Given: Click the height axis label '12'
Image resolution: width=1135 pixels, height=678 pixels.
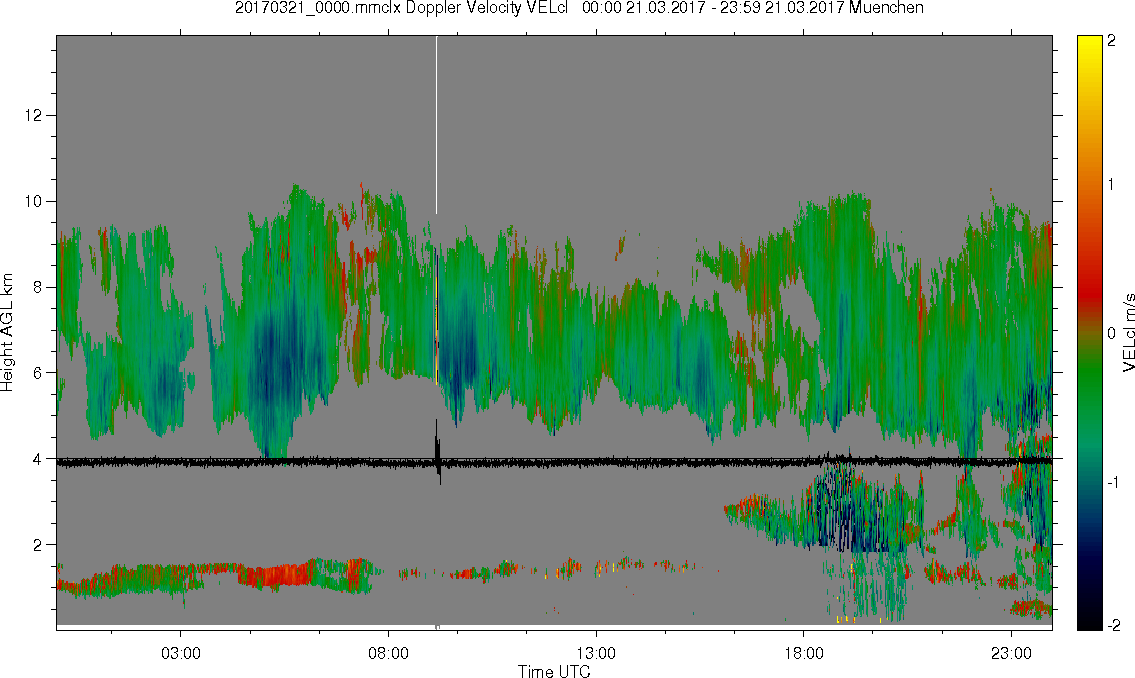Looking at the screenshot, I should click(33, 116).
